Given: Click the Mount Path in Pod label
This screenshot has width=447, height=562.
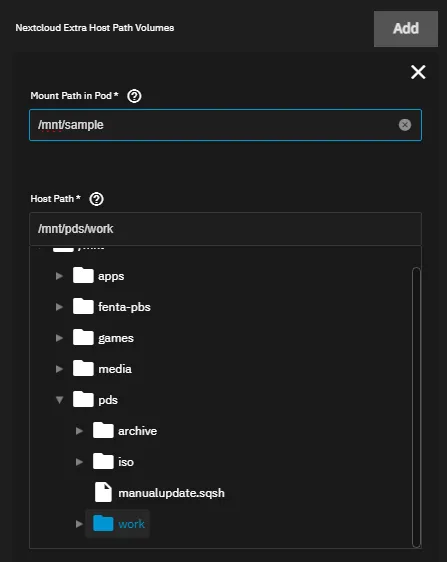Looking at the screenshot, I should (x=74, y=96).
